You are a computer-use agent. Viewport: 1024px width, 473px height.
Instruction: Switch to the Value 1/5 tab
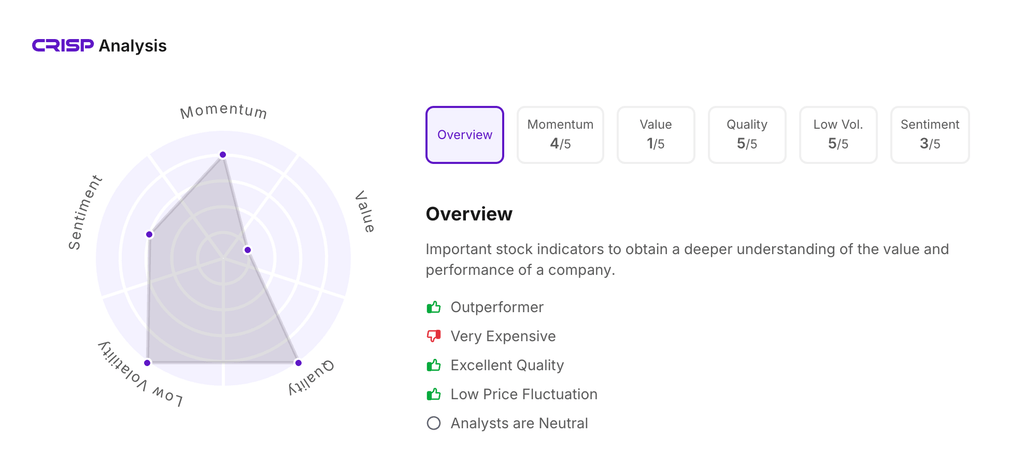[656, 135]
